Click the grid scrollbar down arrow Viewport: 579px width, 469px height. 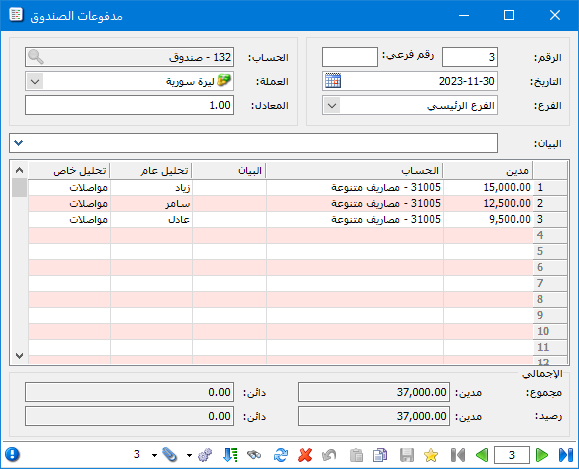coord(20,356)
